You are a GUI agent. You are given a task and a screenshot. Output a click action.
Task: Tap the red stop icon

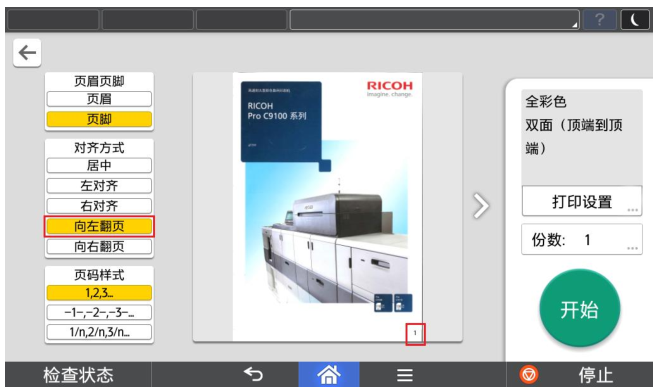point(529,375)
